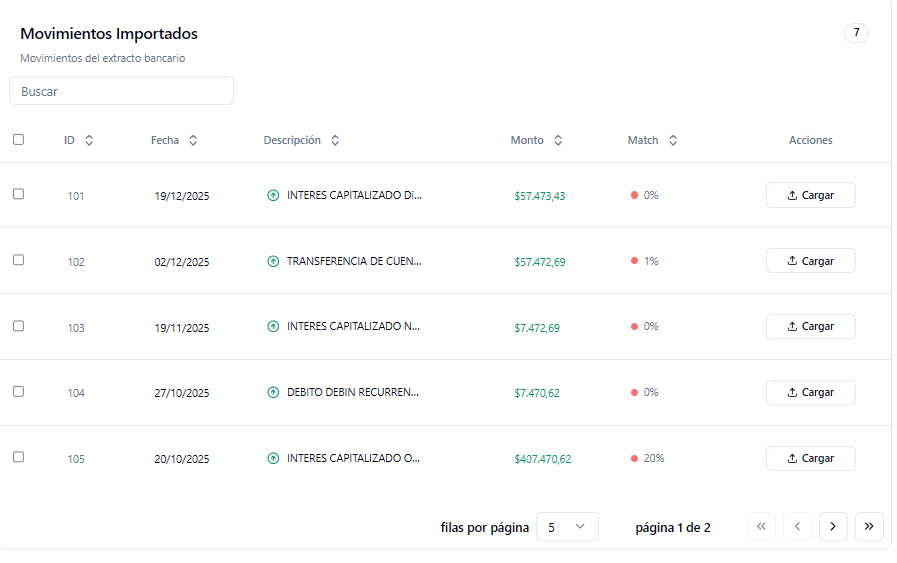Toggle the select-all checkbox in header
897x563 pixels.
click(18, 140)
